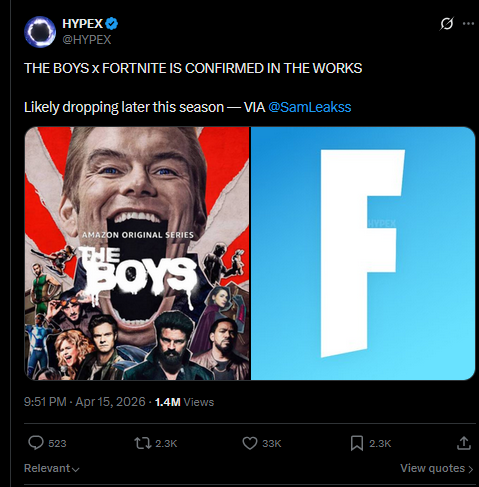The height and width of the screenshot is (487, 479).
Task: Open the @HYPEX handle link
Action: [x=87, y=40]
